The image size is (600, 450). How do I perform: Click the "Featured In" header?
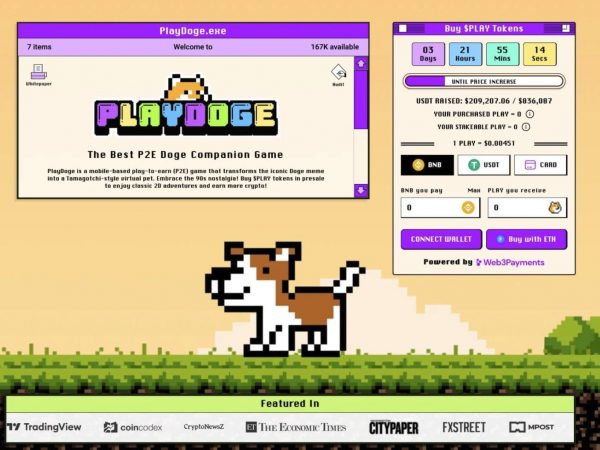[x=290, y=404]
